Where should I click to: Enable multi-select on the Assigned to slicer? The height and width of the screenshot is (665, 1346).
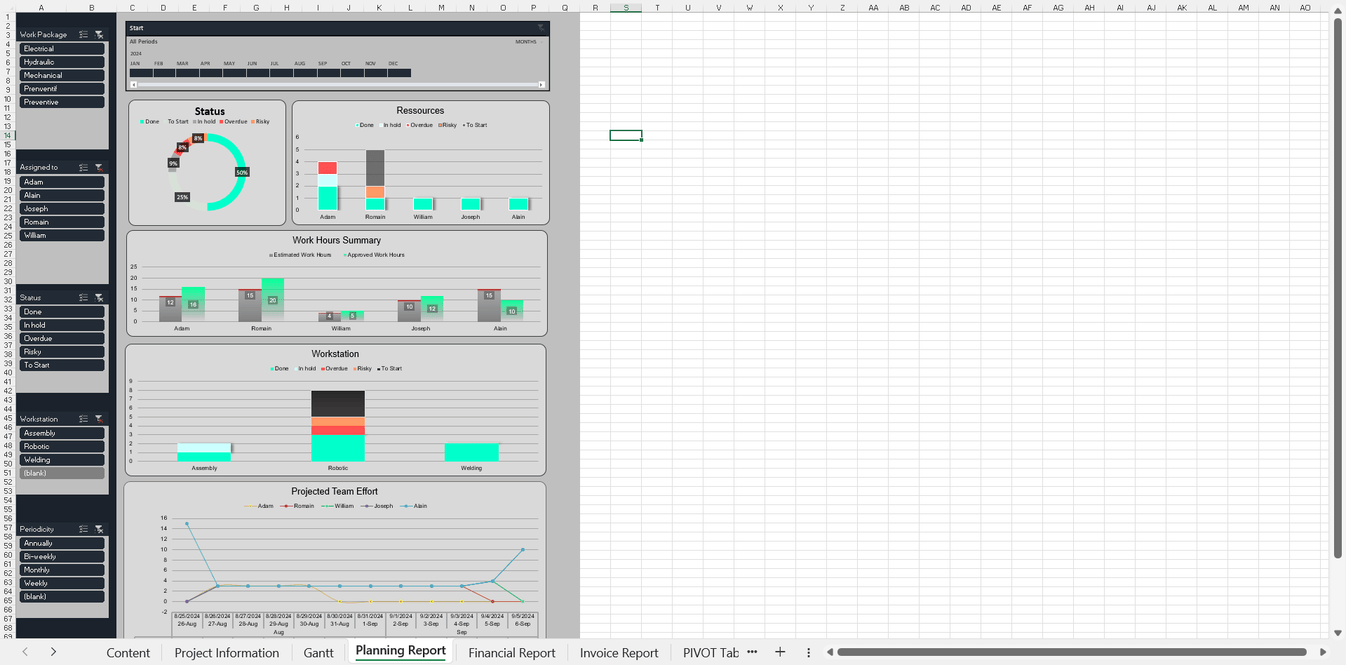pyautogui.click(x=84, y=167)
